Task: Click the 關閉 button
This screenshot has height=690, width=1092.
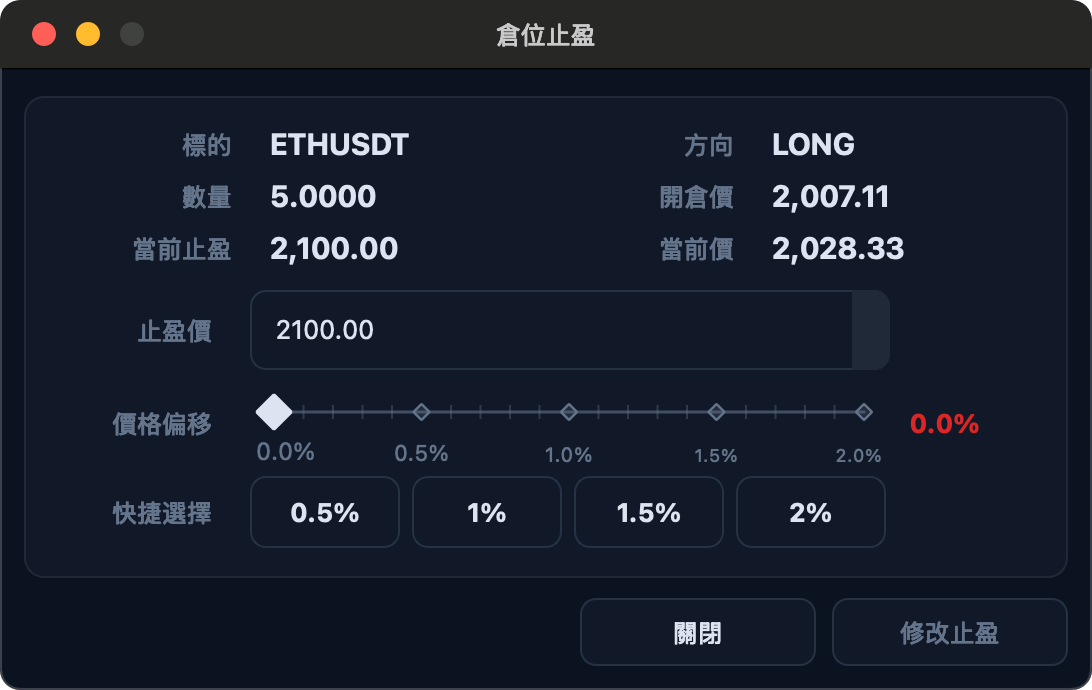Action: (x=698, y=632)
